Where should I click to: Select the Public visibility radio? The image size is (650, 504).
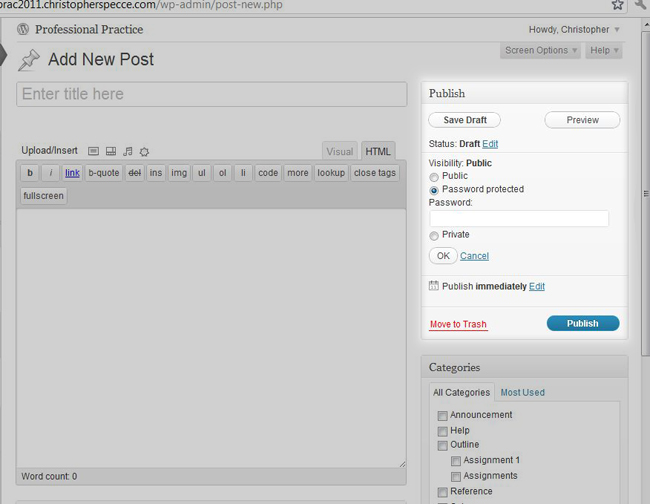[434, 177]
